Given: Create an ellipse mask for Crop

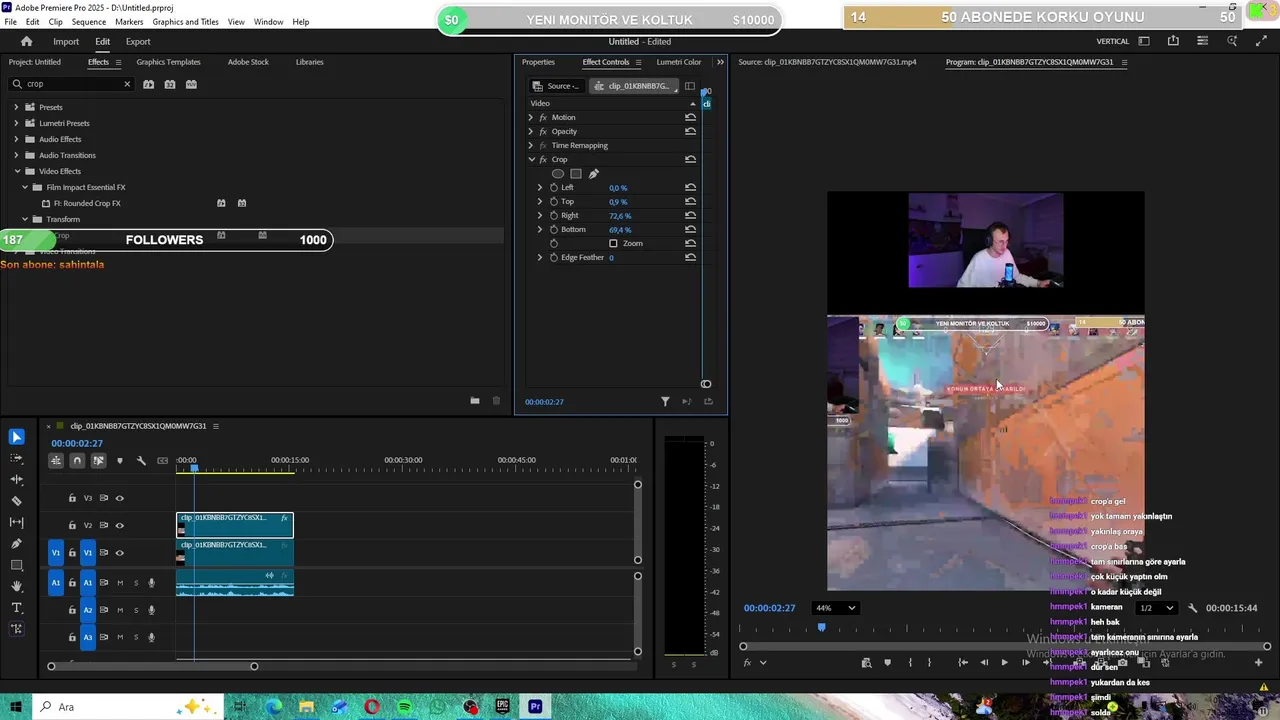Looking at the screenshot, I should [x=558, y=174].
